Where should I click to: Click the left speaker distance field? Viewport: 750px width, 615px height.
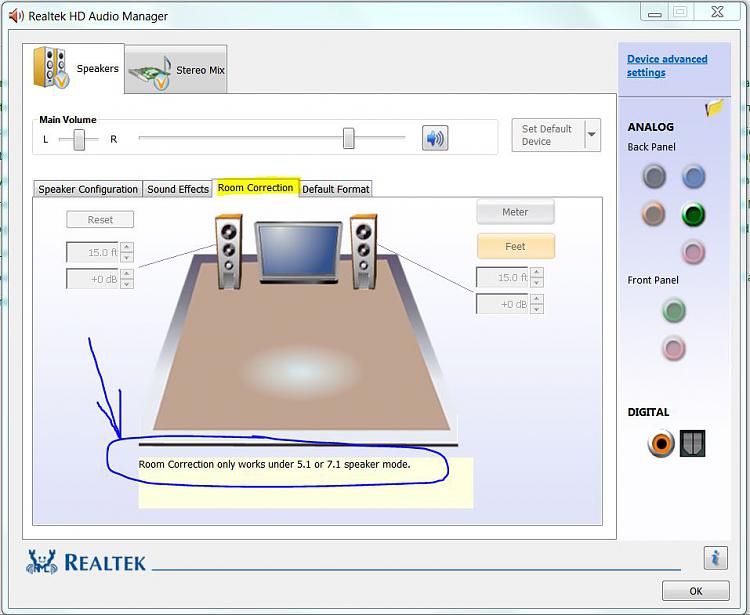[x=92, y=252]
